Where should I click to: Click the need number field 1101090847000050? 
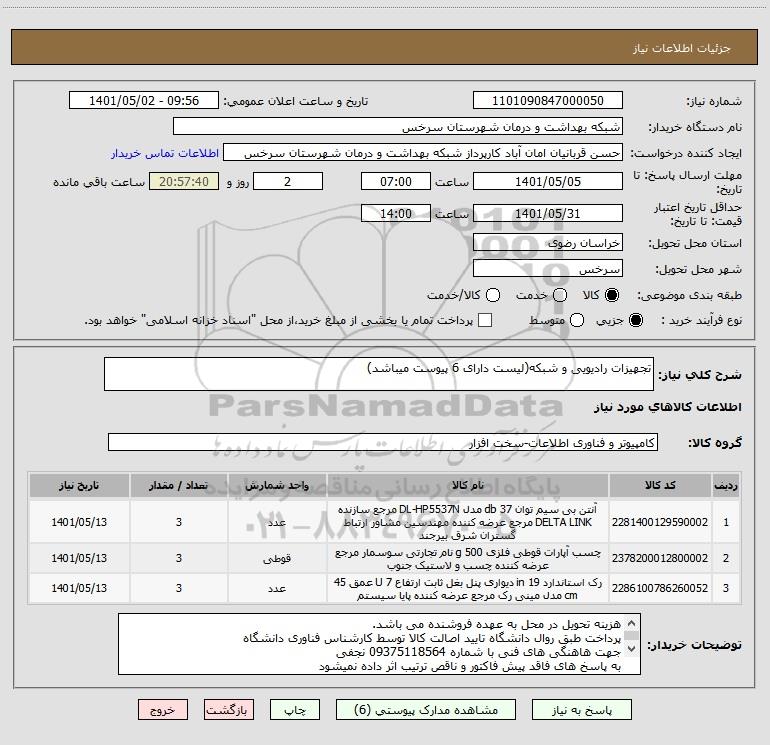click(x=548, y=101)
